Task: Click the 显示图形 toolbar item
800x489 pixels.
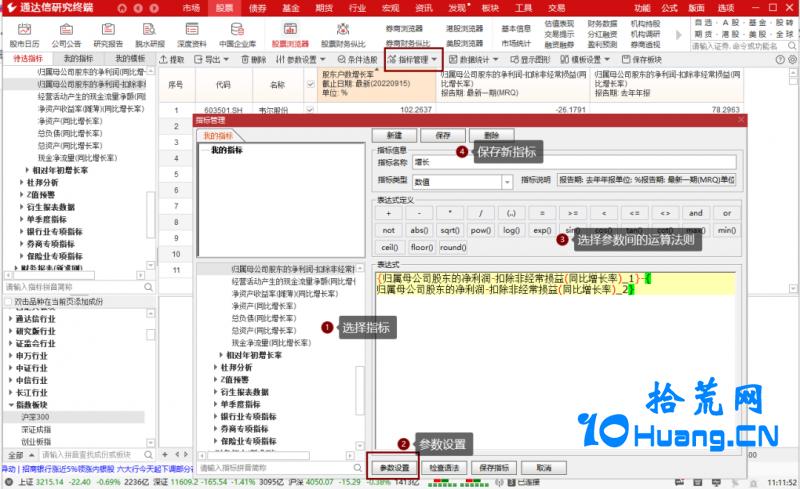Action: 530,60
